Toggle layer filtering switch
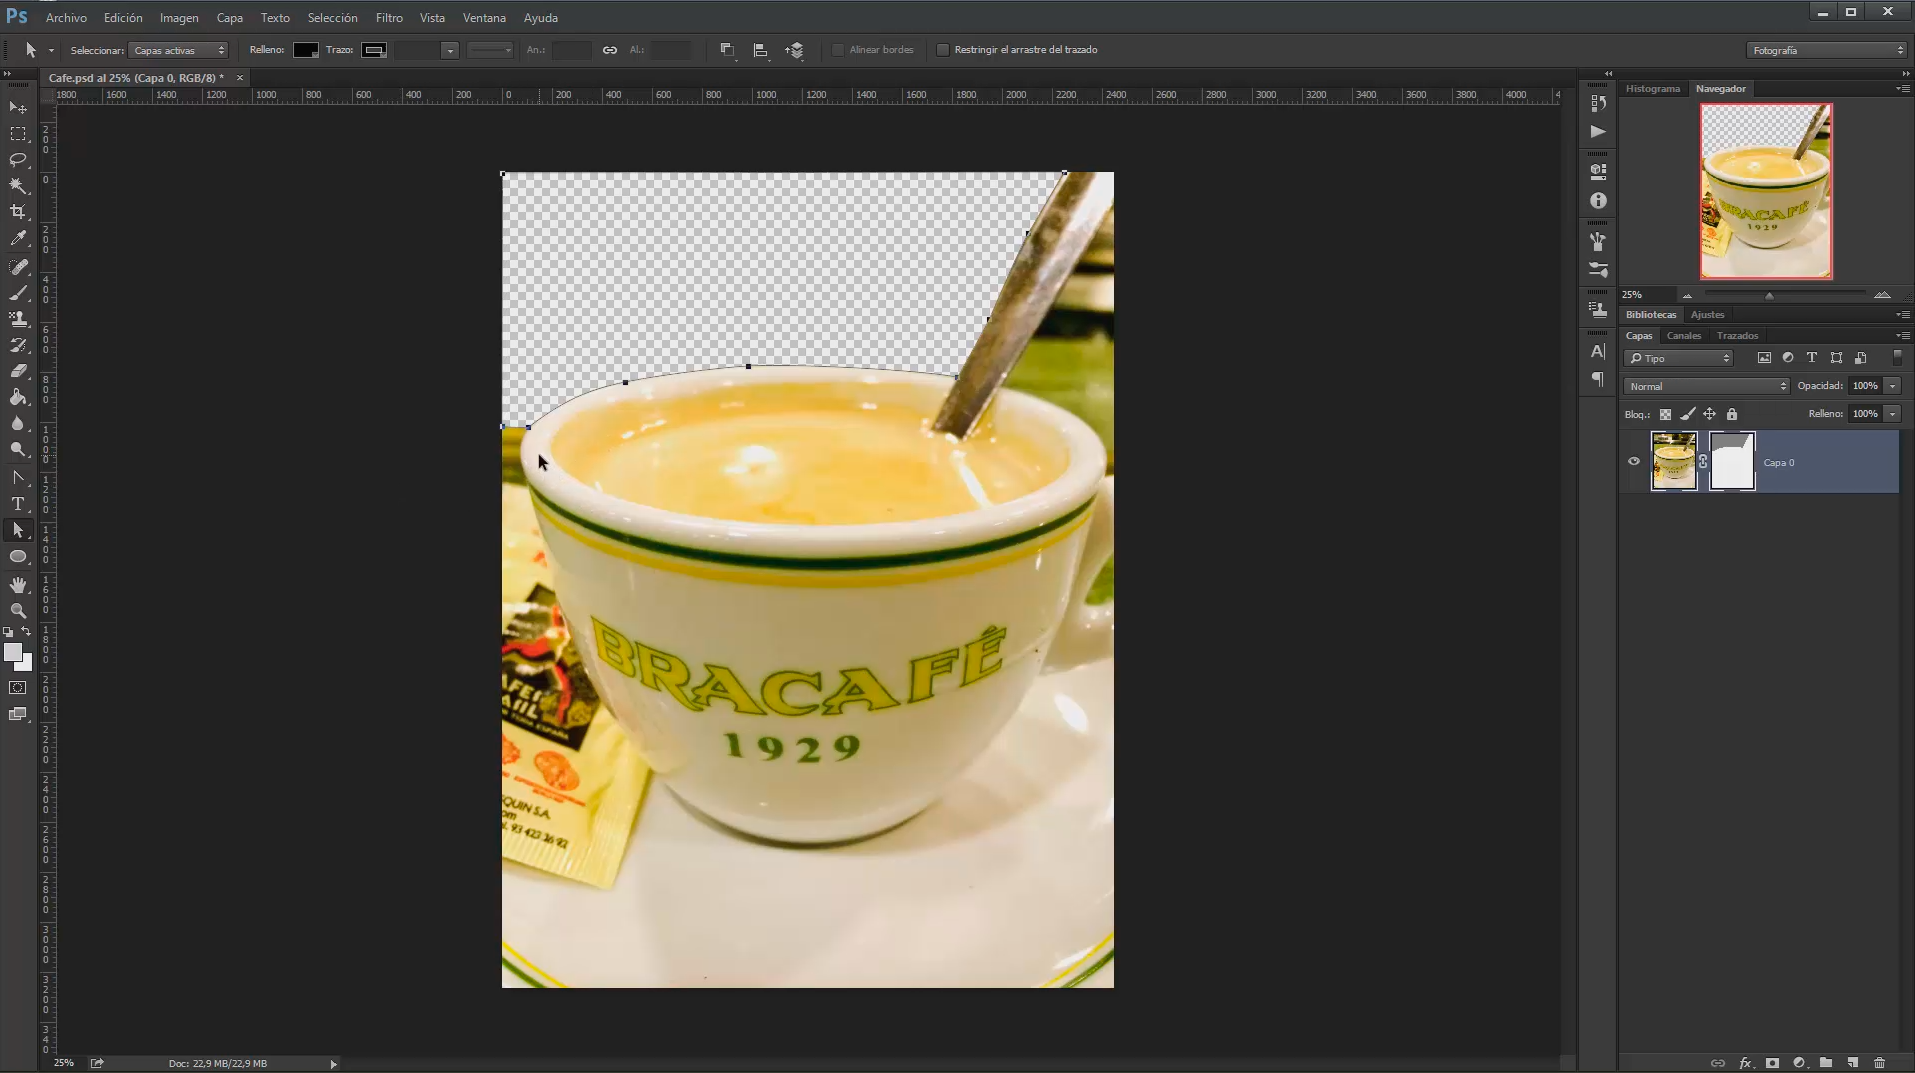The height and width of the screenshot is (1073, 1915). 1897,358
